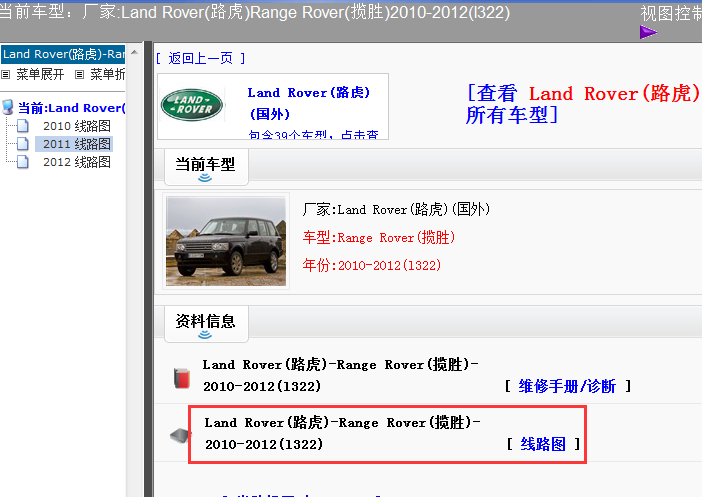Collapse the menu via 菜单折 label
Screen dimensions: 702x497
click(107, 74)
